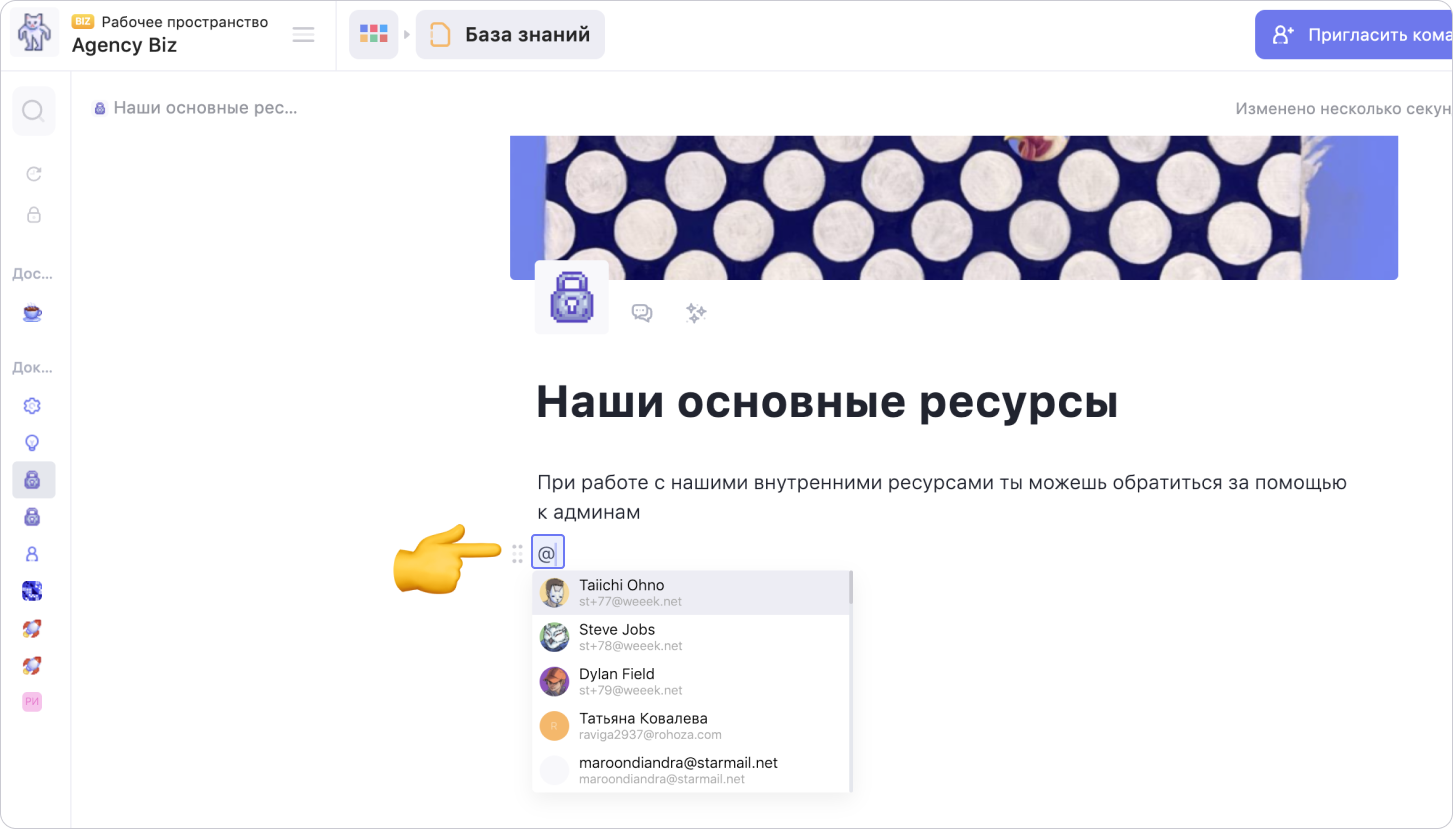Open the База знаний breadcrumb
This screenshot has width=1453, height=829.
coord(510,35)
